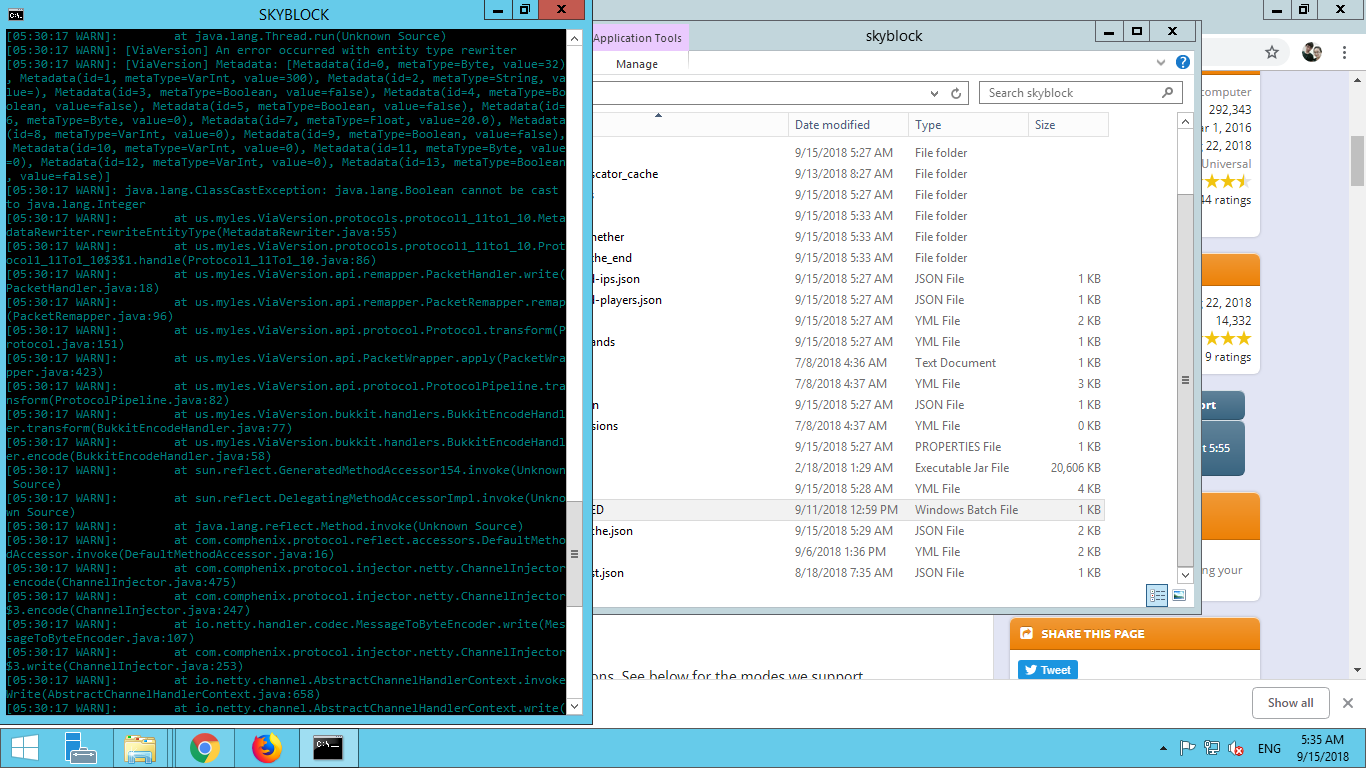Image resolution: width=1366 pixels, height=768 pixels.
Task: Switch to large icons view in Explorer
Action: (1179, 595)
